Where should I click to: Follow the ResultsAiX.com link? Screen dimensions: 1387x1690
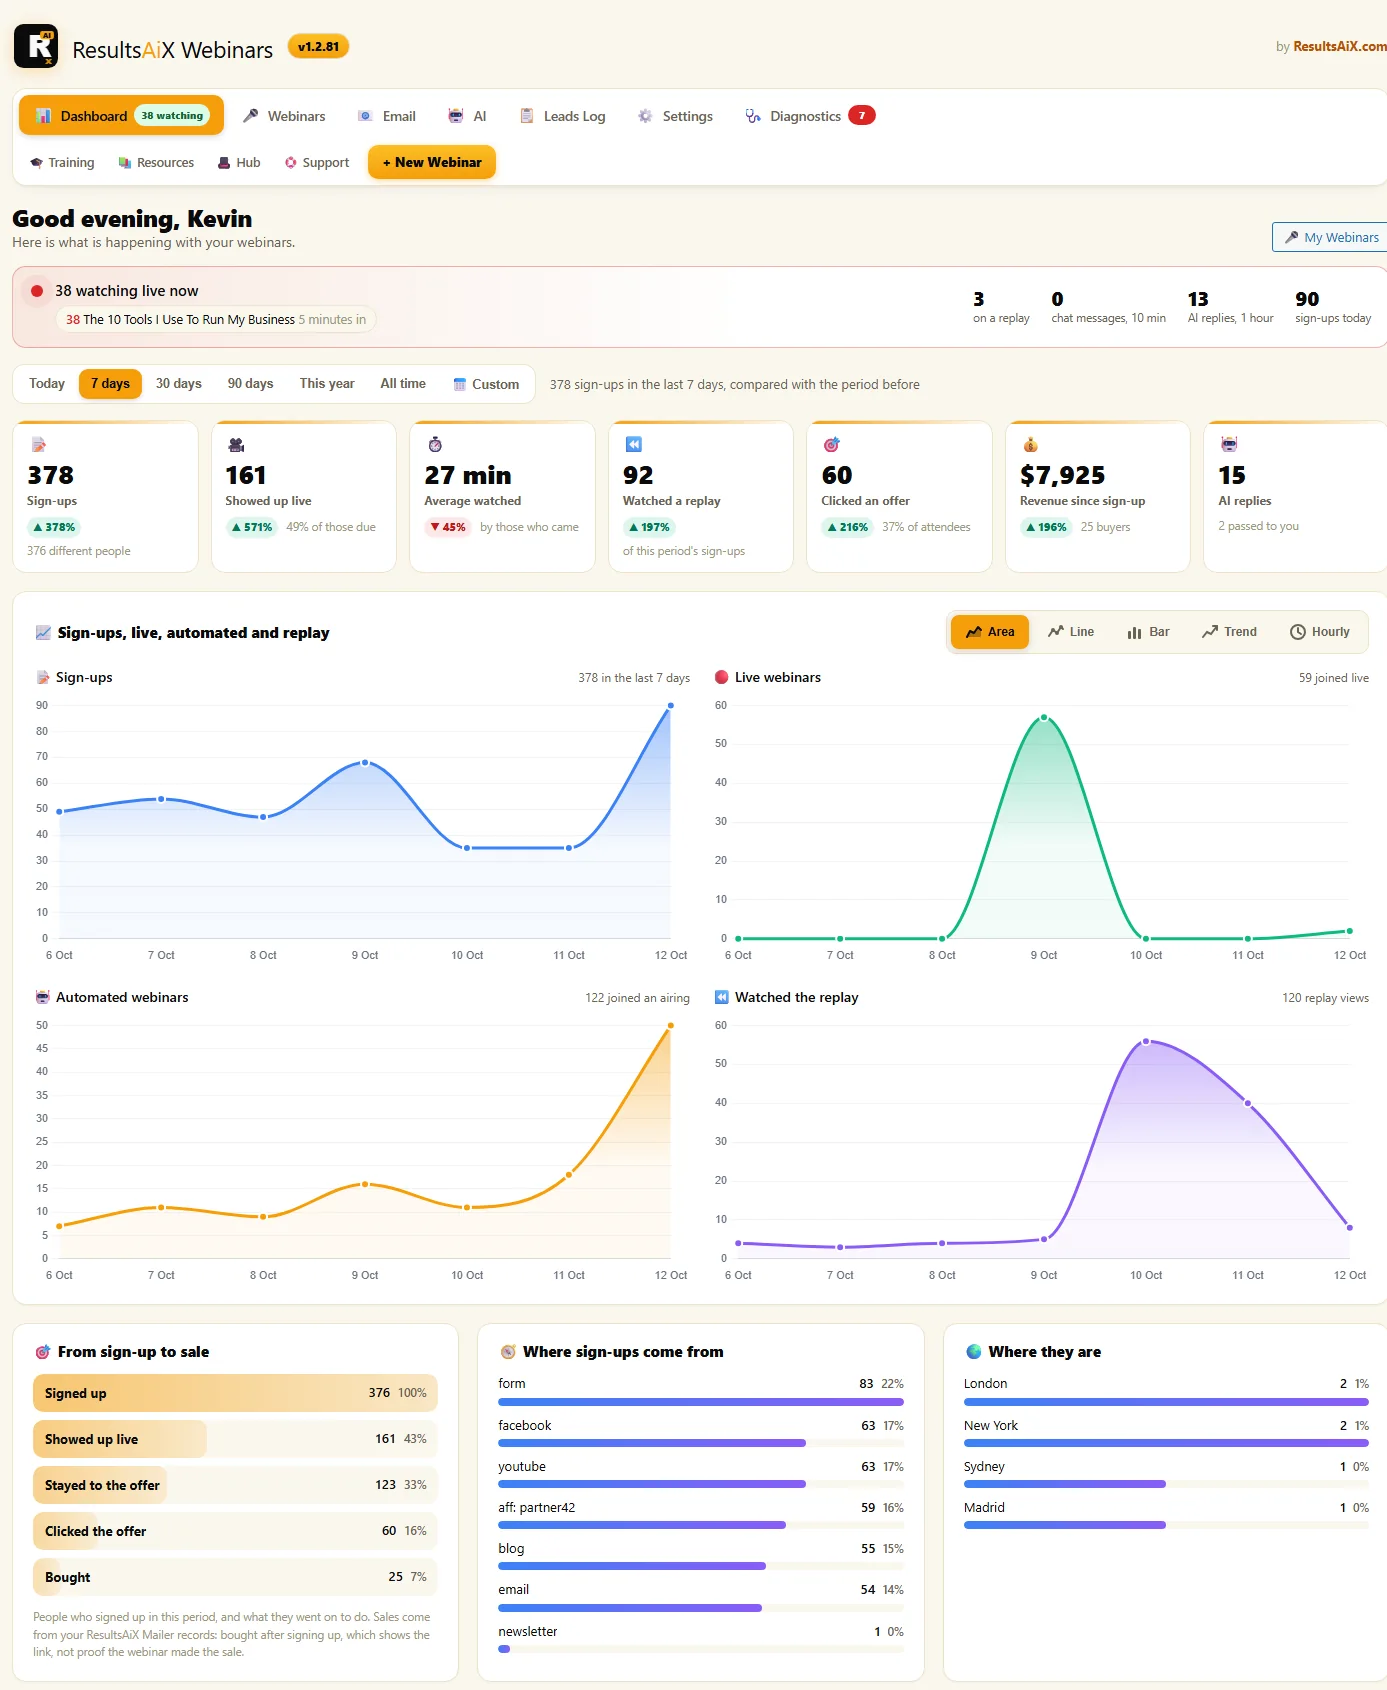pos(1340,47)
